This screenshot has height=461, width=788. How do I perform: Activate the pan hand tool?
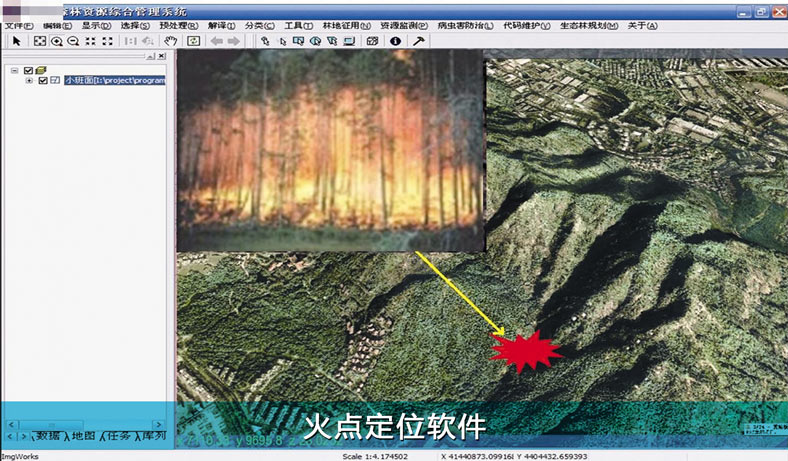(x=171, y=41)
